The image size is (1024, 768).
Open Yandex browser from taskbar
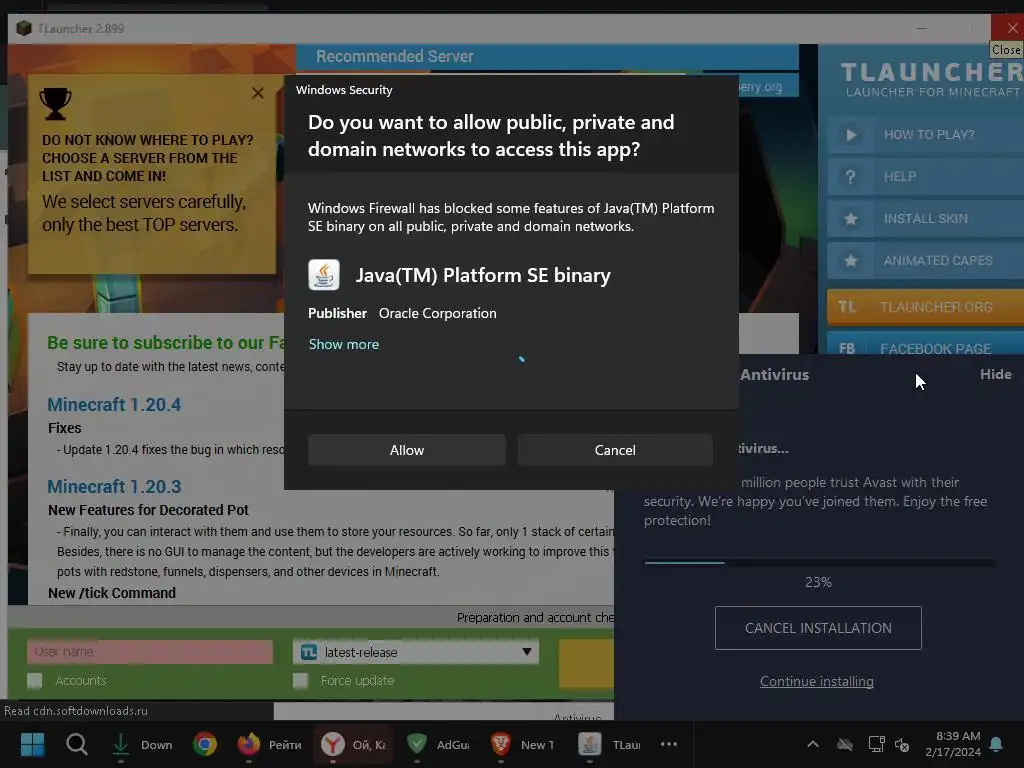point(353,744)
